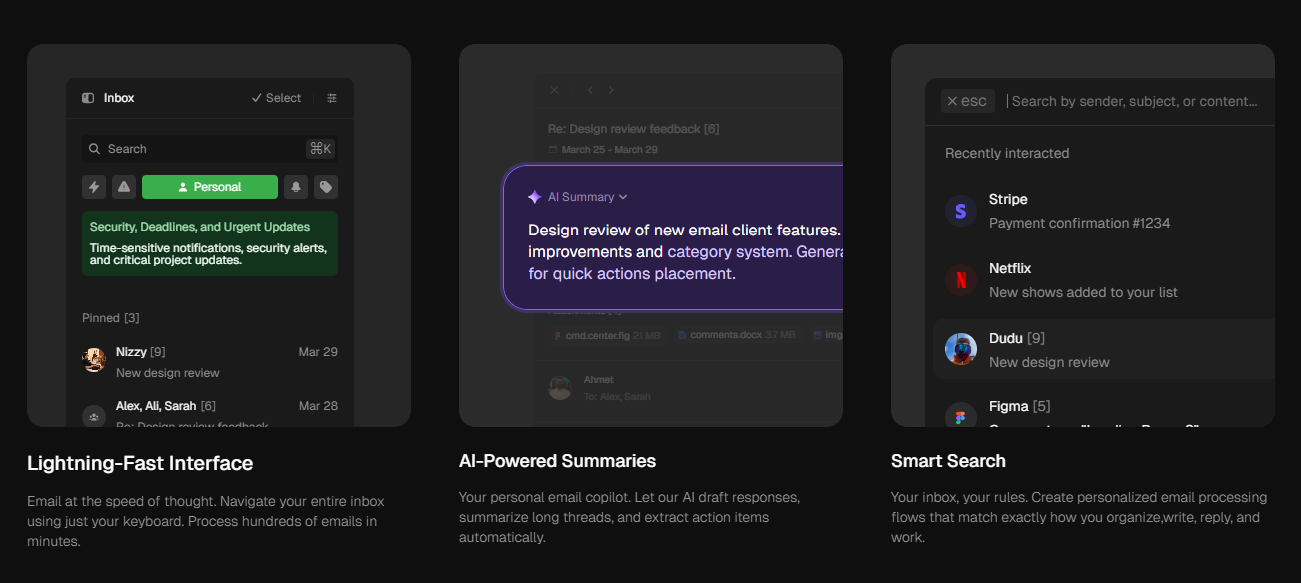Click the Stripe logo in recent results

coord(961,211)
